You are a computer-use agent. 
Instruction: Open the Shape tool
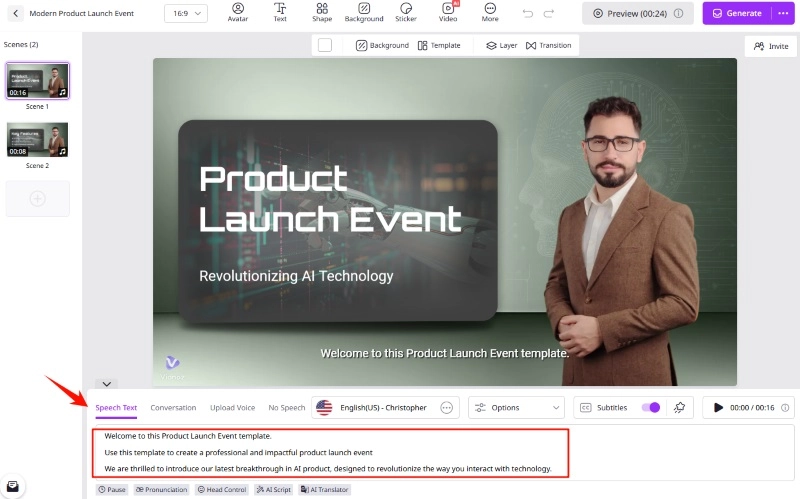click(322, 12)
